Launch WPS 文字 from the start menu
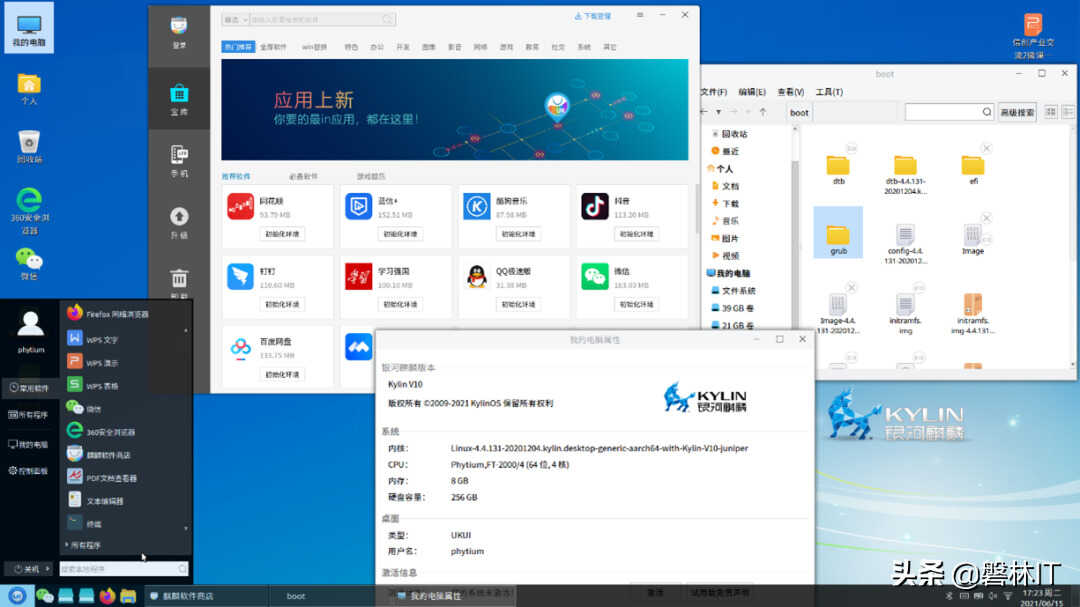The width and height of the screenshot is (1080, 607). 93,339
